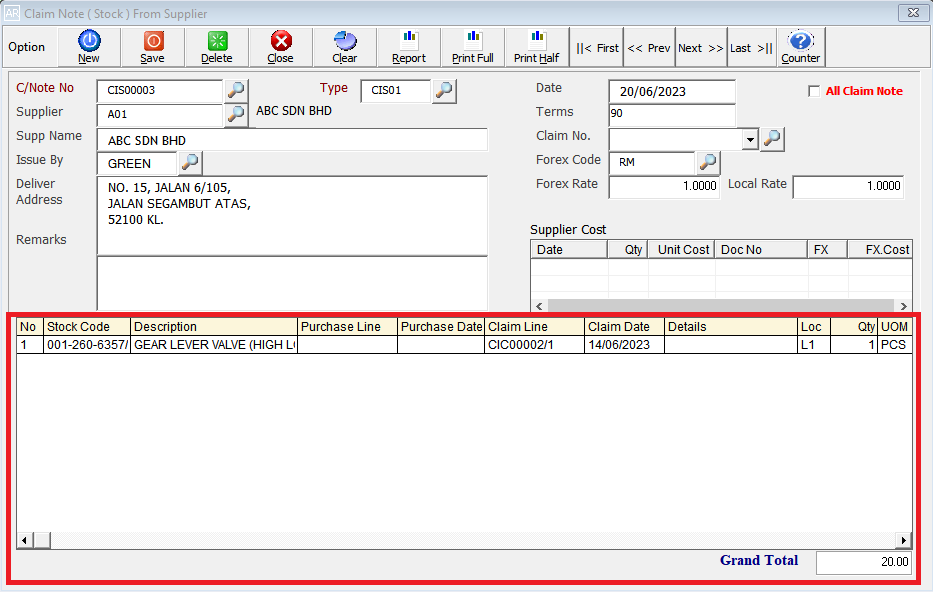Click the Claim Line column header
This screenshot has width=933, height=592.
[534, 327]
